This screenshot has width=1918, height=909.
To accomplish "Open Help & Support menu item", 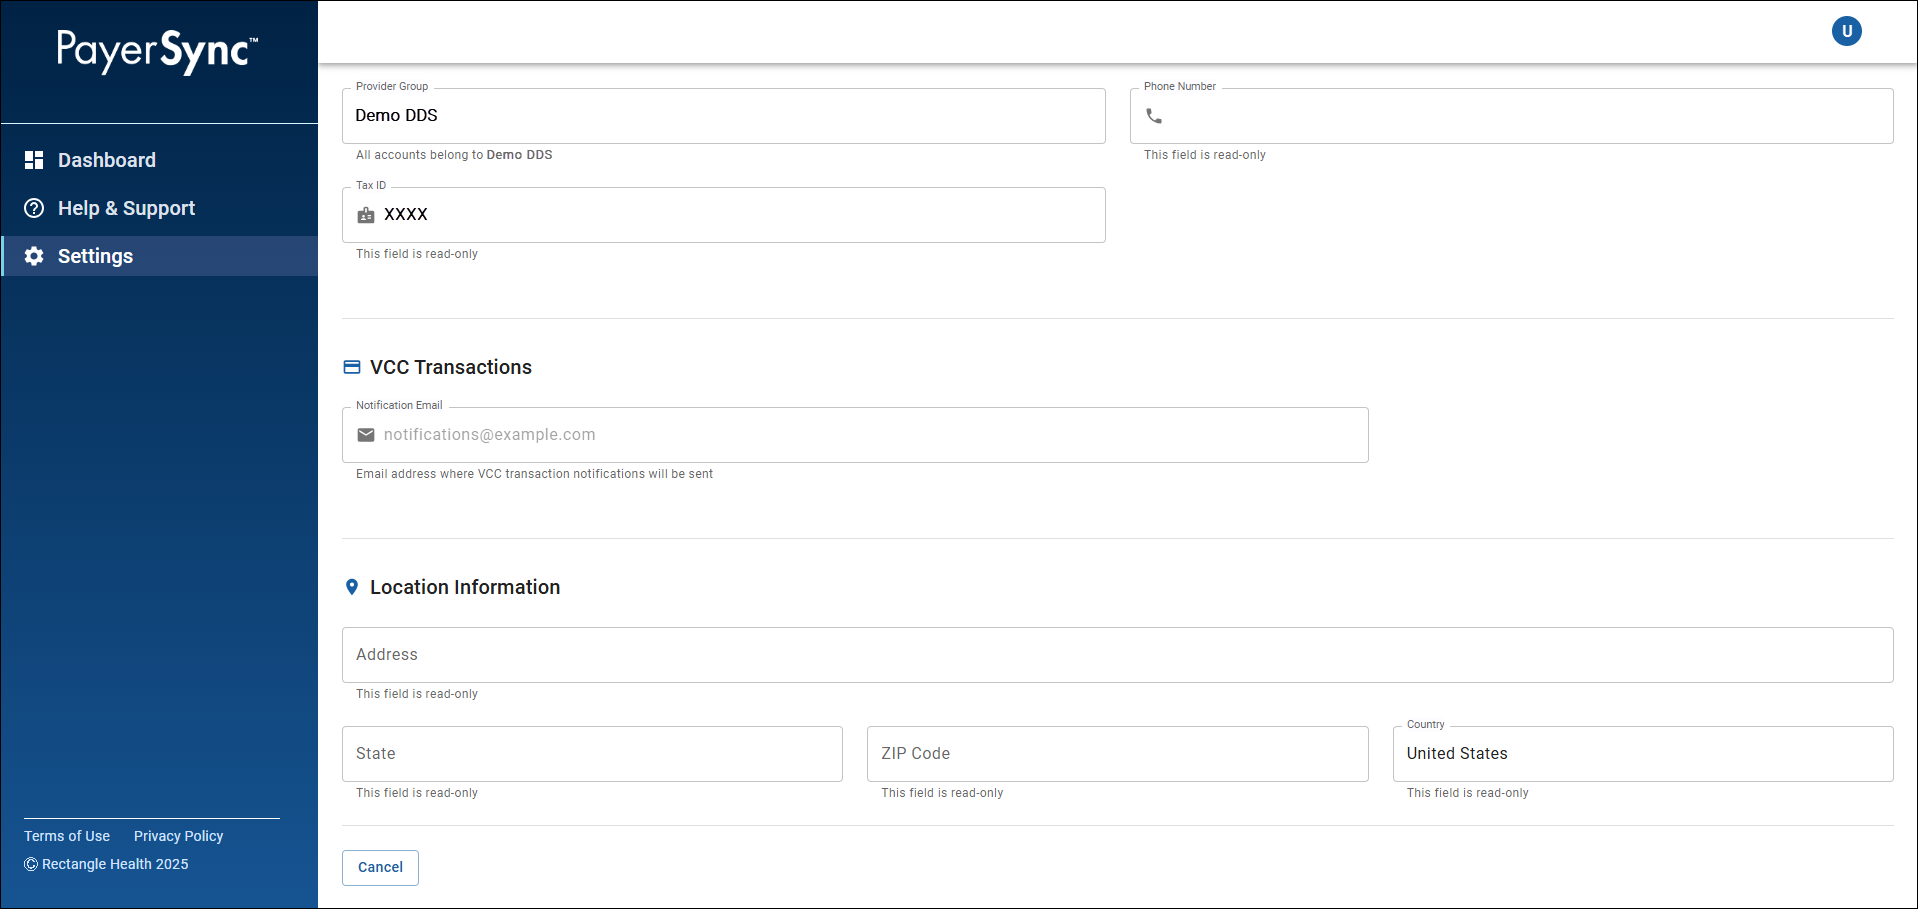I will coord(160,208).
